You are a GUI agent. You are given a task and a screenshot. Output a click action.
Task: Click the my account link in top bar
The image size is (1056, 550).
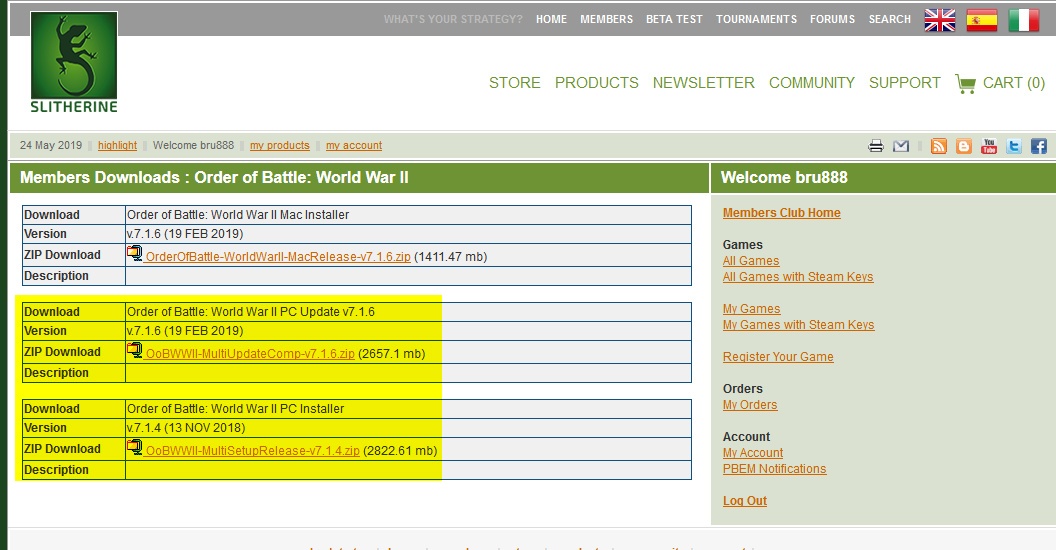click(354, 145)
